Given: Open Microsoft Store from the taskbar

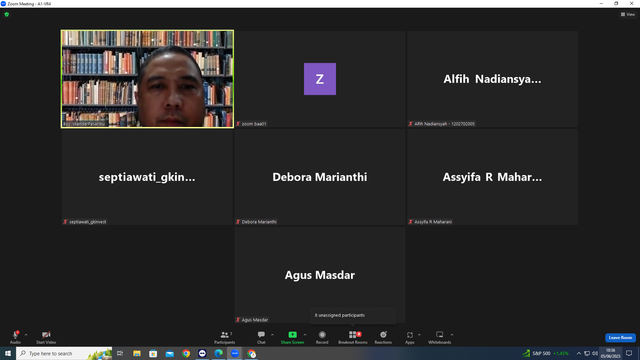Looking at the screenshot, I should 153,353.
